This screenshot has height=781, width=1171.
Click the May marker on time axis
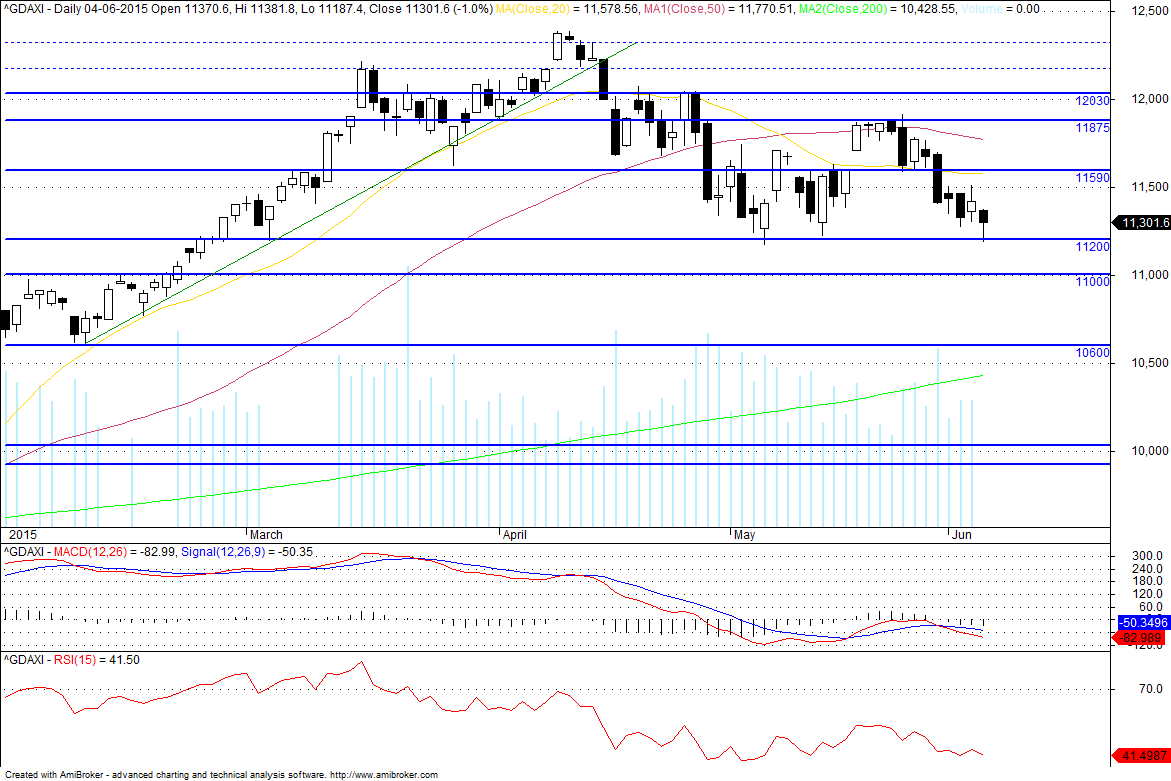click(x=745, y=535)
